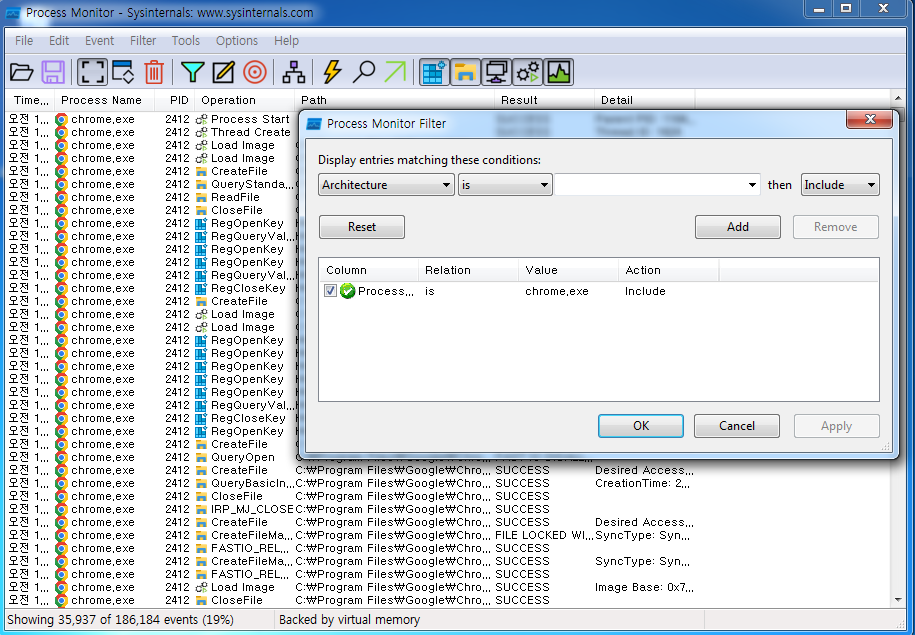Open the Architecture column dropdown
915x635 pixels.
[386, 185]
